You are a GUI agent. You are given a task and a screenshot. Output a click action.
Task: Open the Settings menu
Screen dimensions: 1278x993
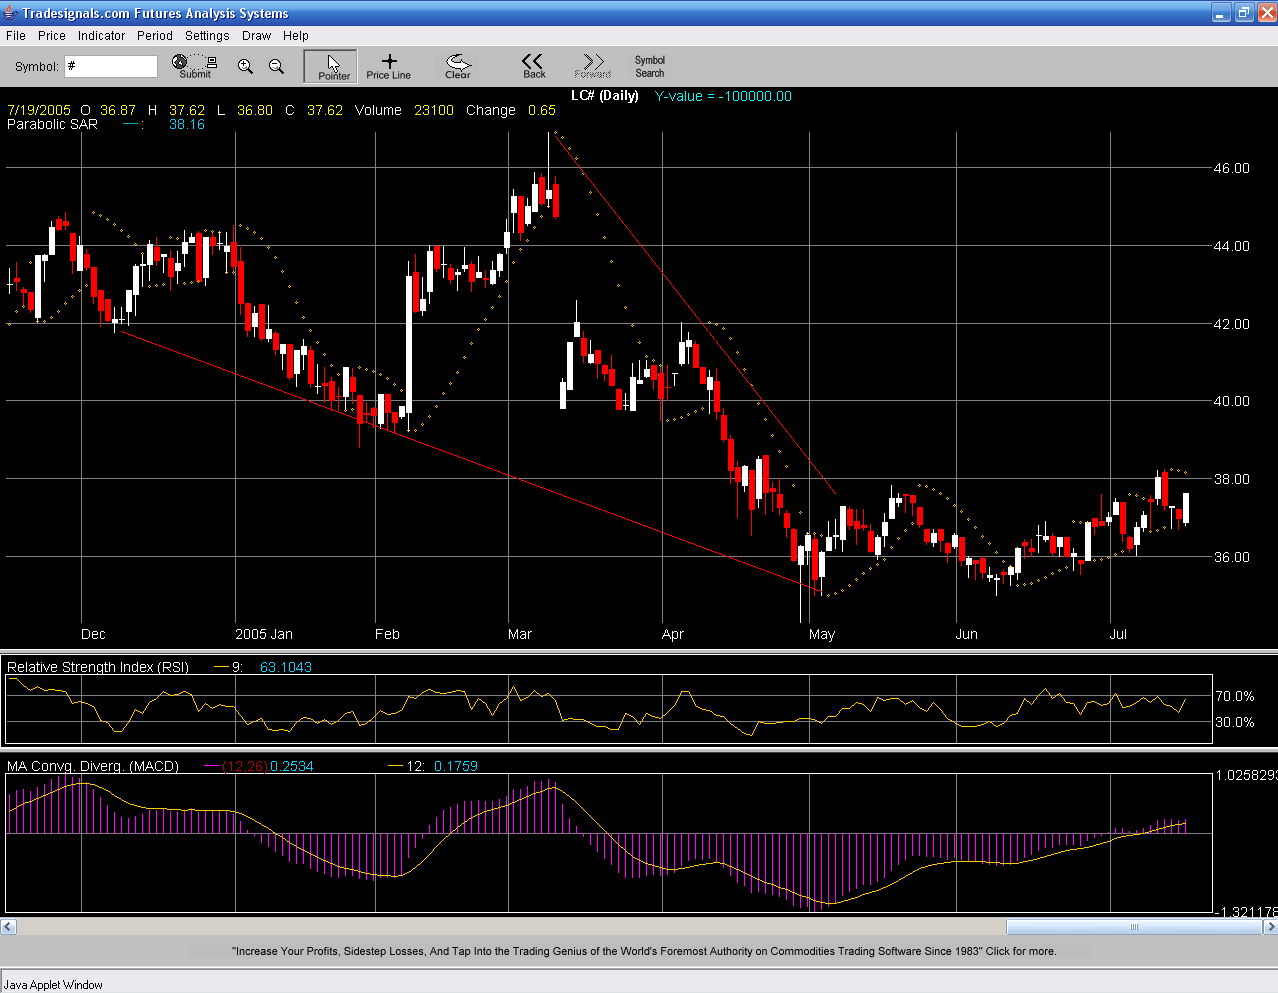tap(207, 36)
